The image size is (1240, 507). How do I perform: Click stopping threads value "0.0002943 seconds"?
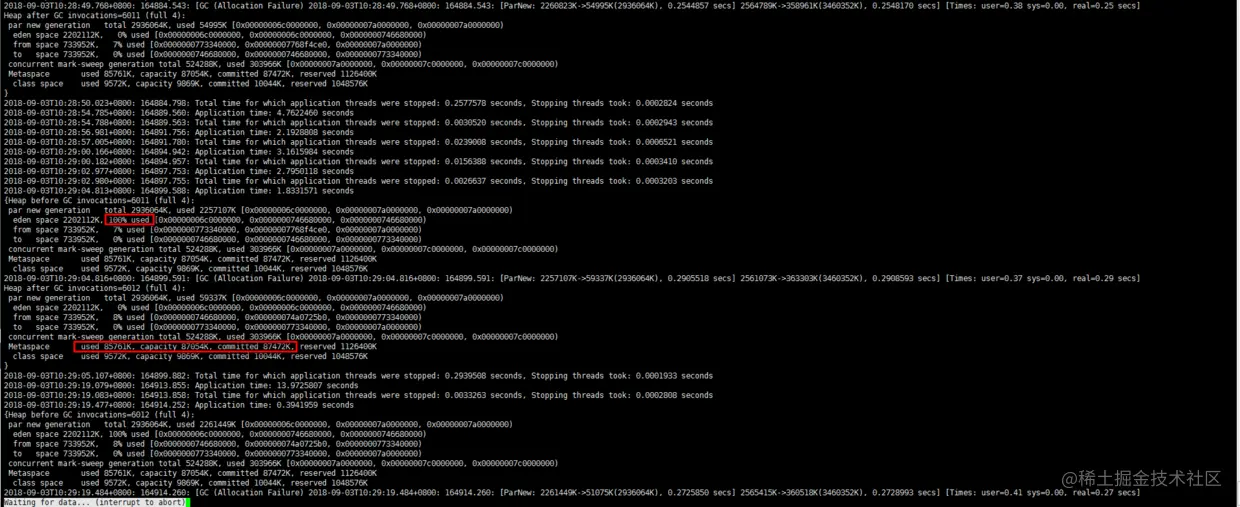675,123
